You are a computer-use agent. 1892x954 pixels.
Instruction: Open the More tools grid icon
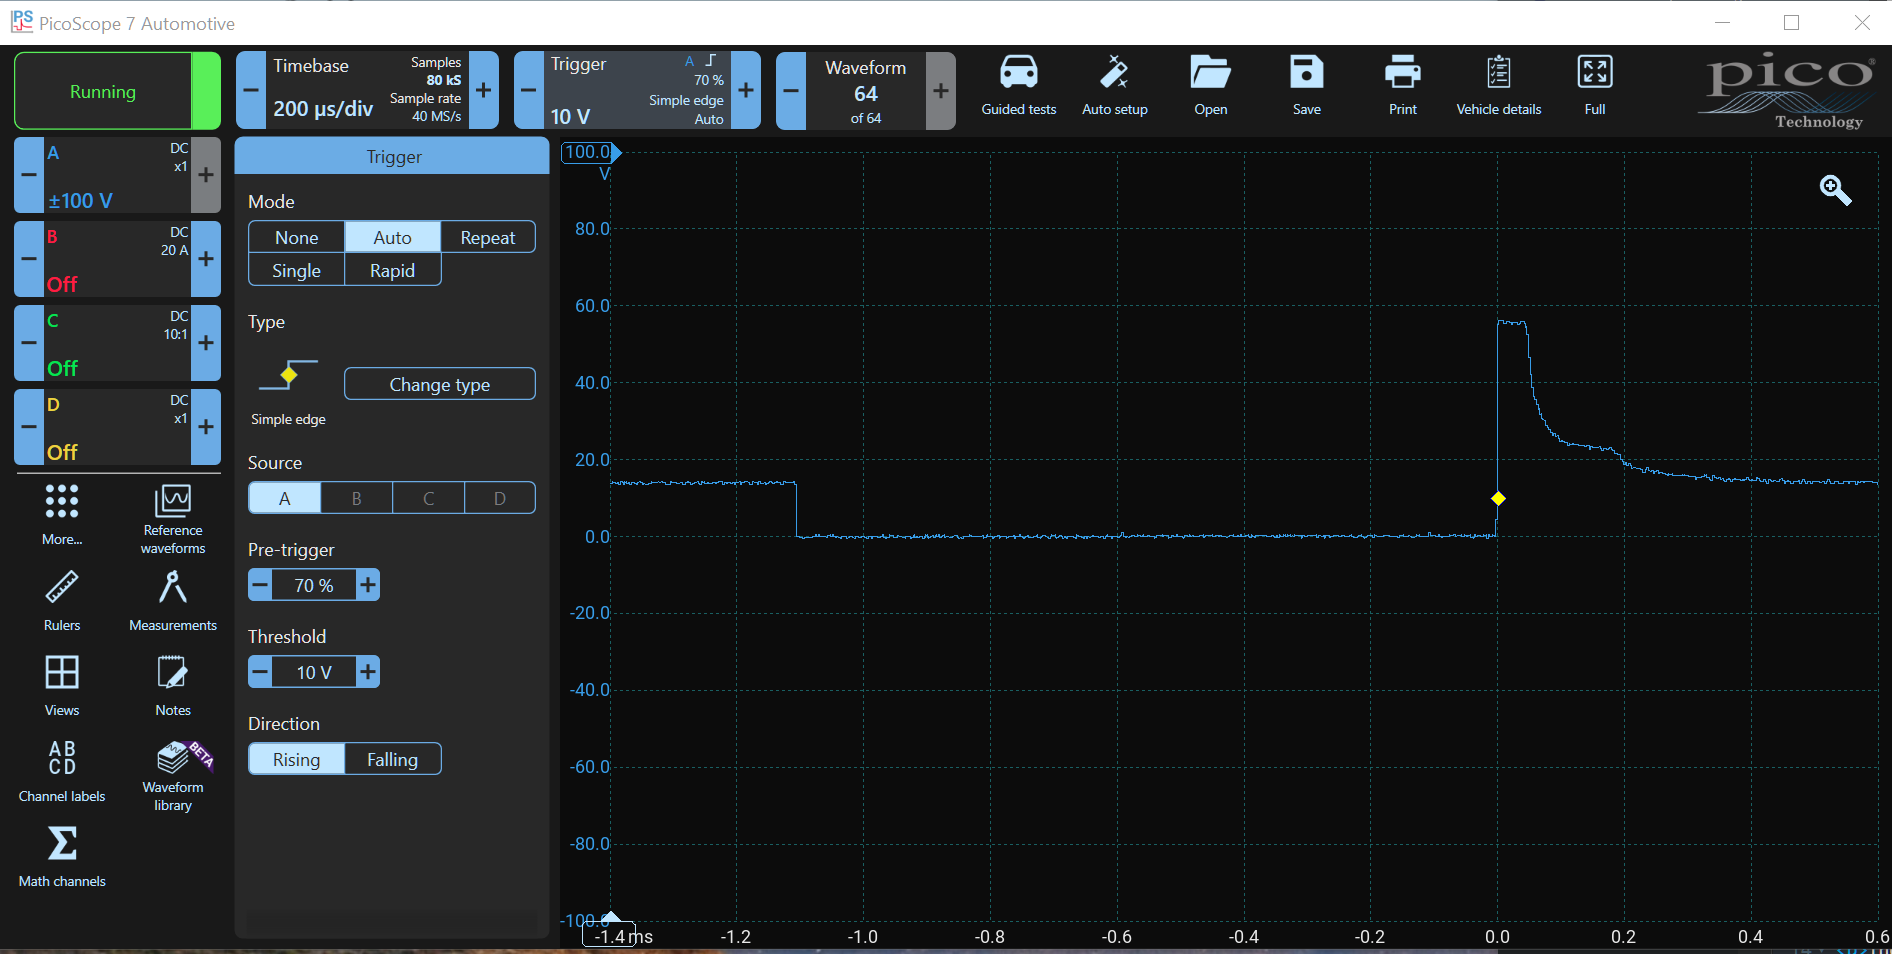[62, 515]
